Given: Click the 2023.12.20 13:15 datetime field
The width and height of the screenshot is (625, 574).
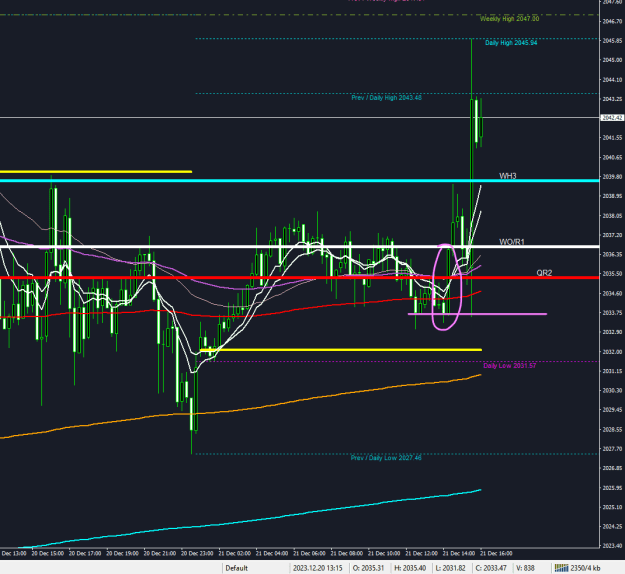Looking at the screenshot, I should tap(317, 568).
